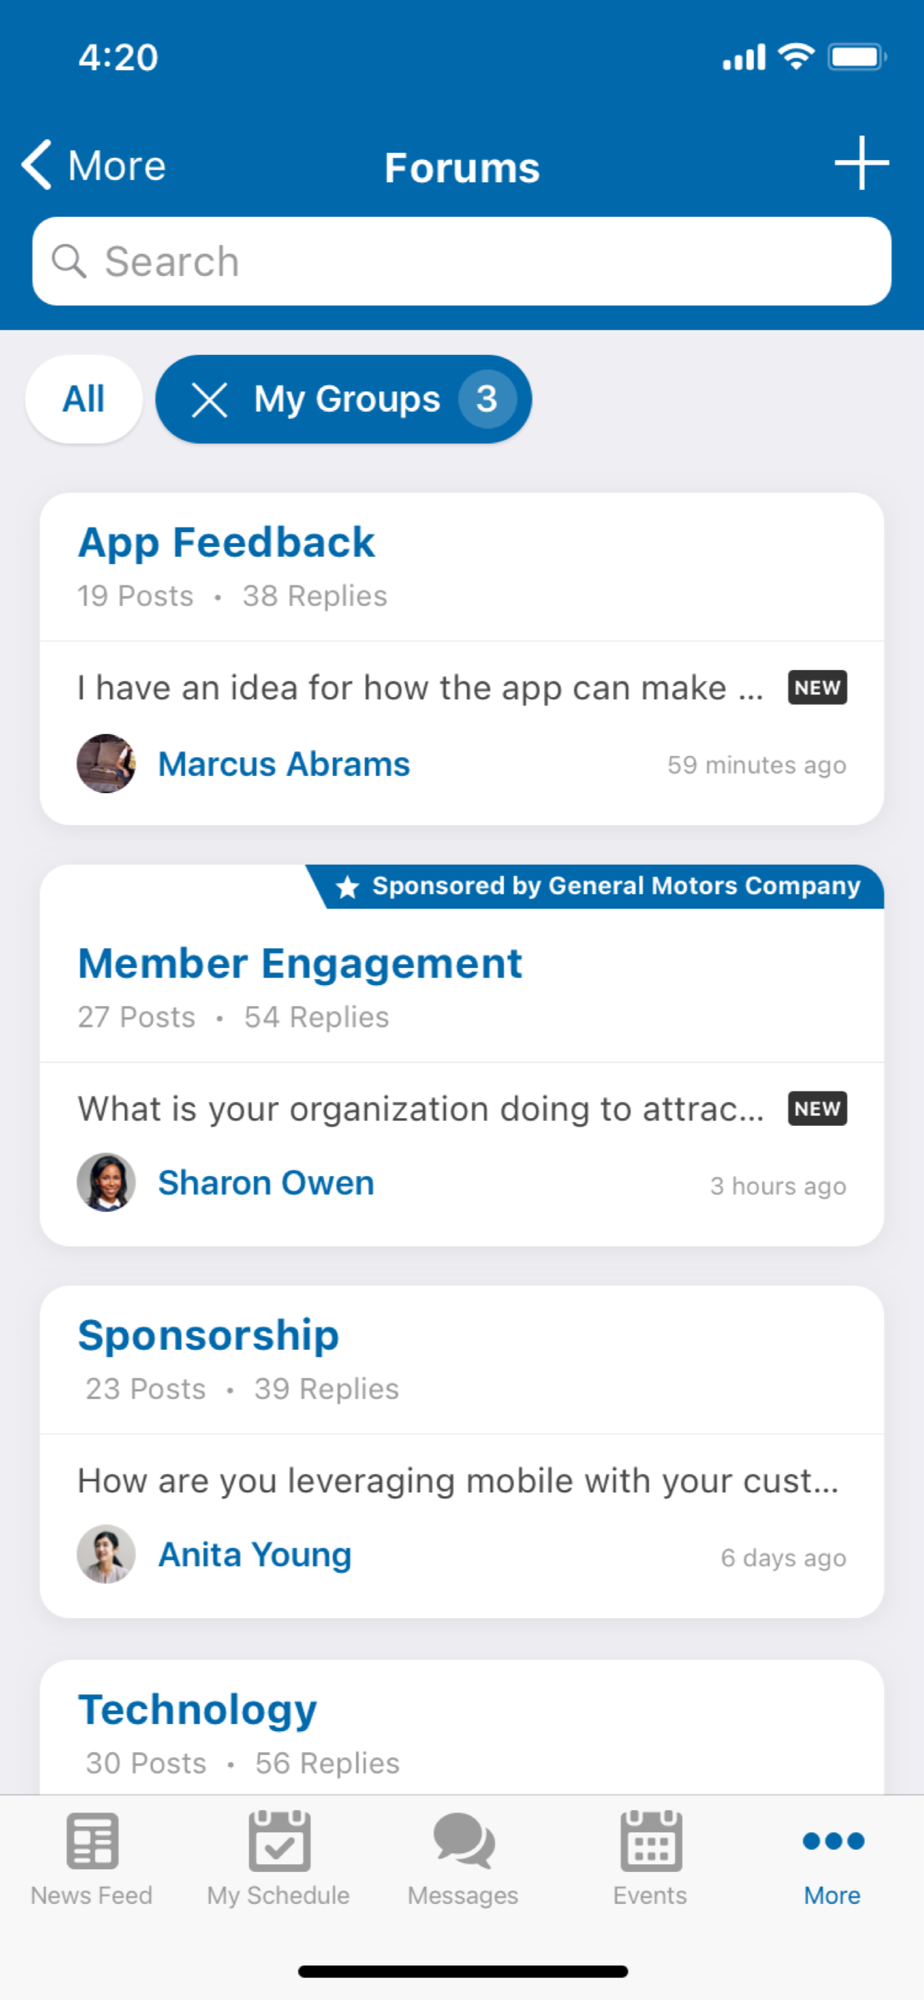Open the Sponsorship forum title
This screenshot has height=2000, width=924.
tap(209, 1336)
